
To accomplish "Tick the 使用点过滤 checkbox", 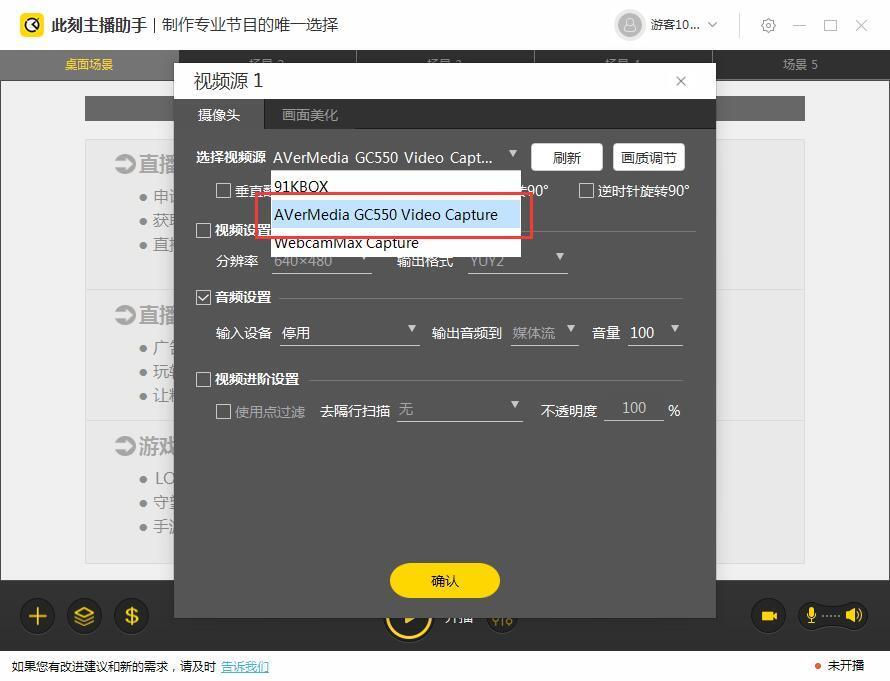I will (x=223, y=411).
